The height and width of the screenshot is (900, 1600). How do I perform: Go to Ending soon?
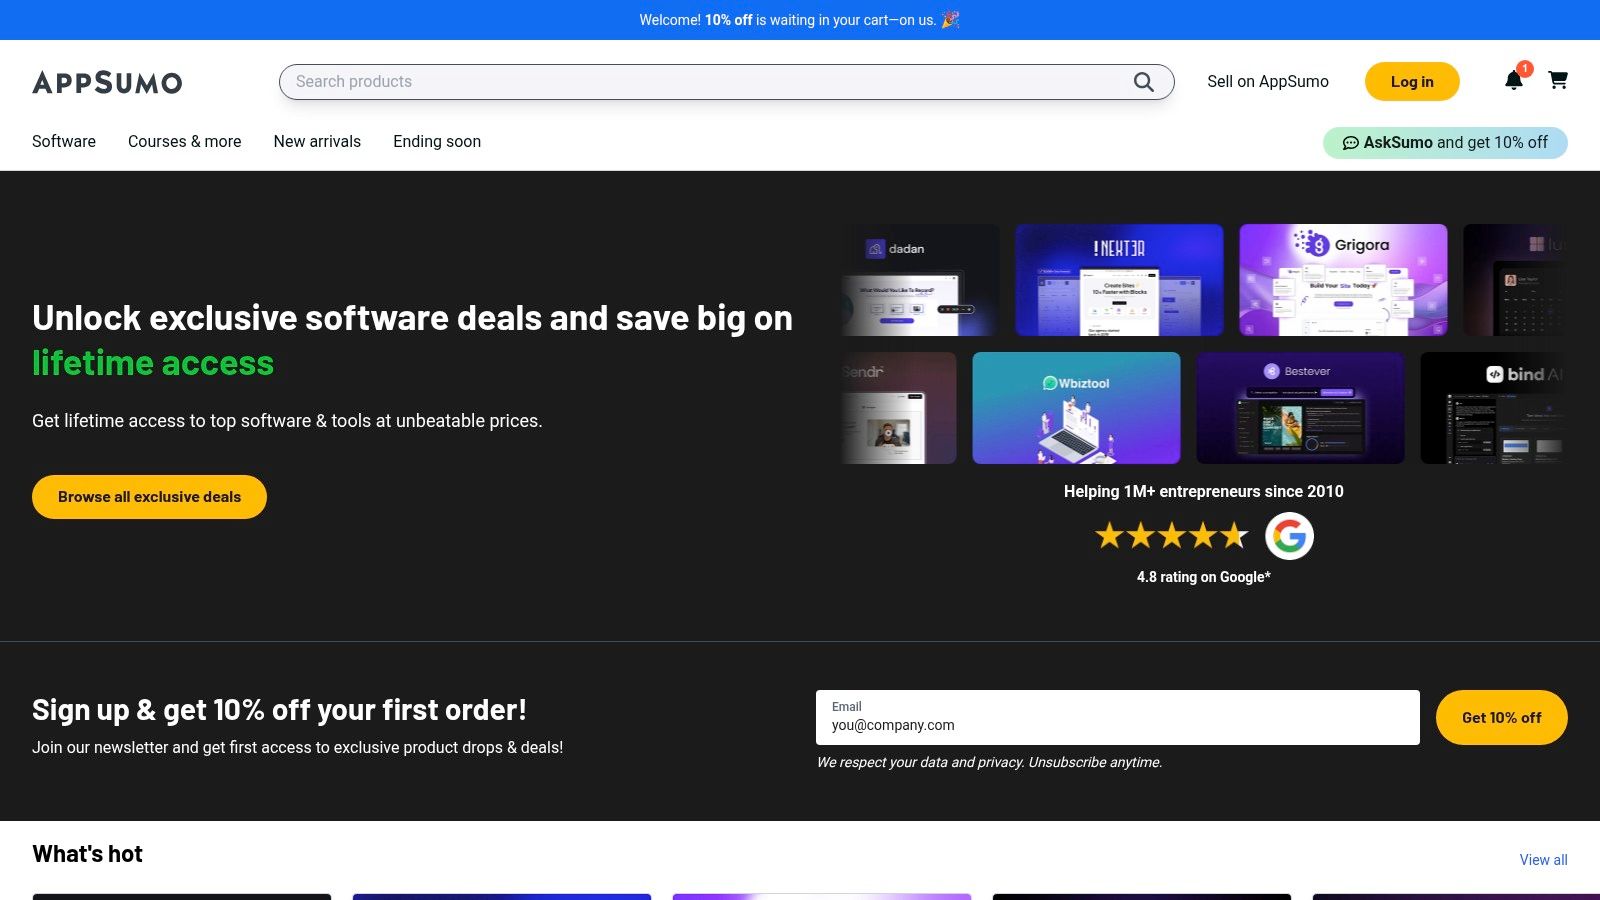(x=437, y=141)
